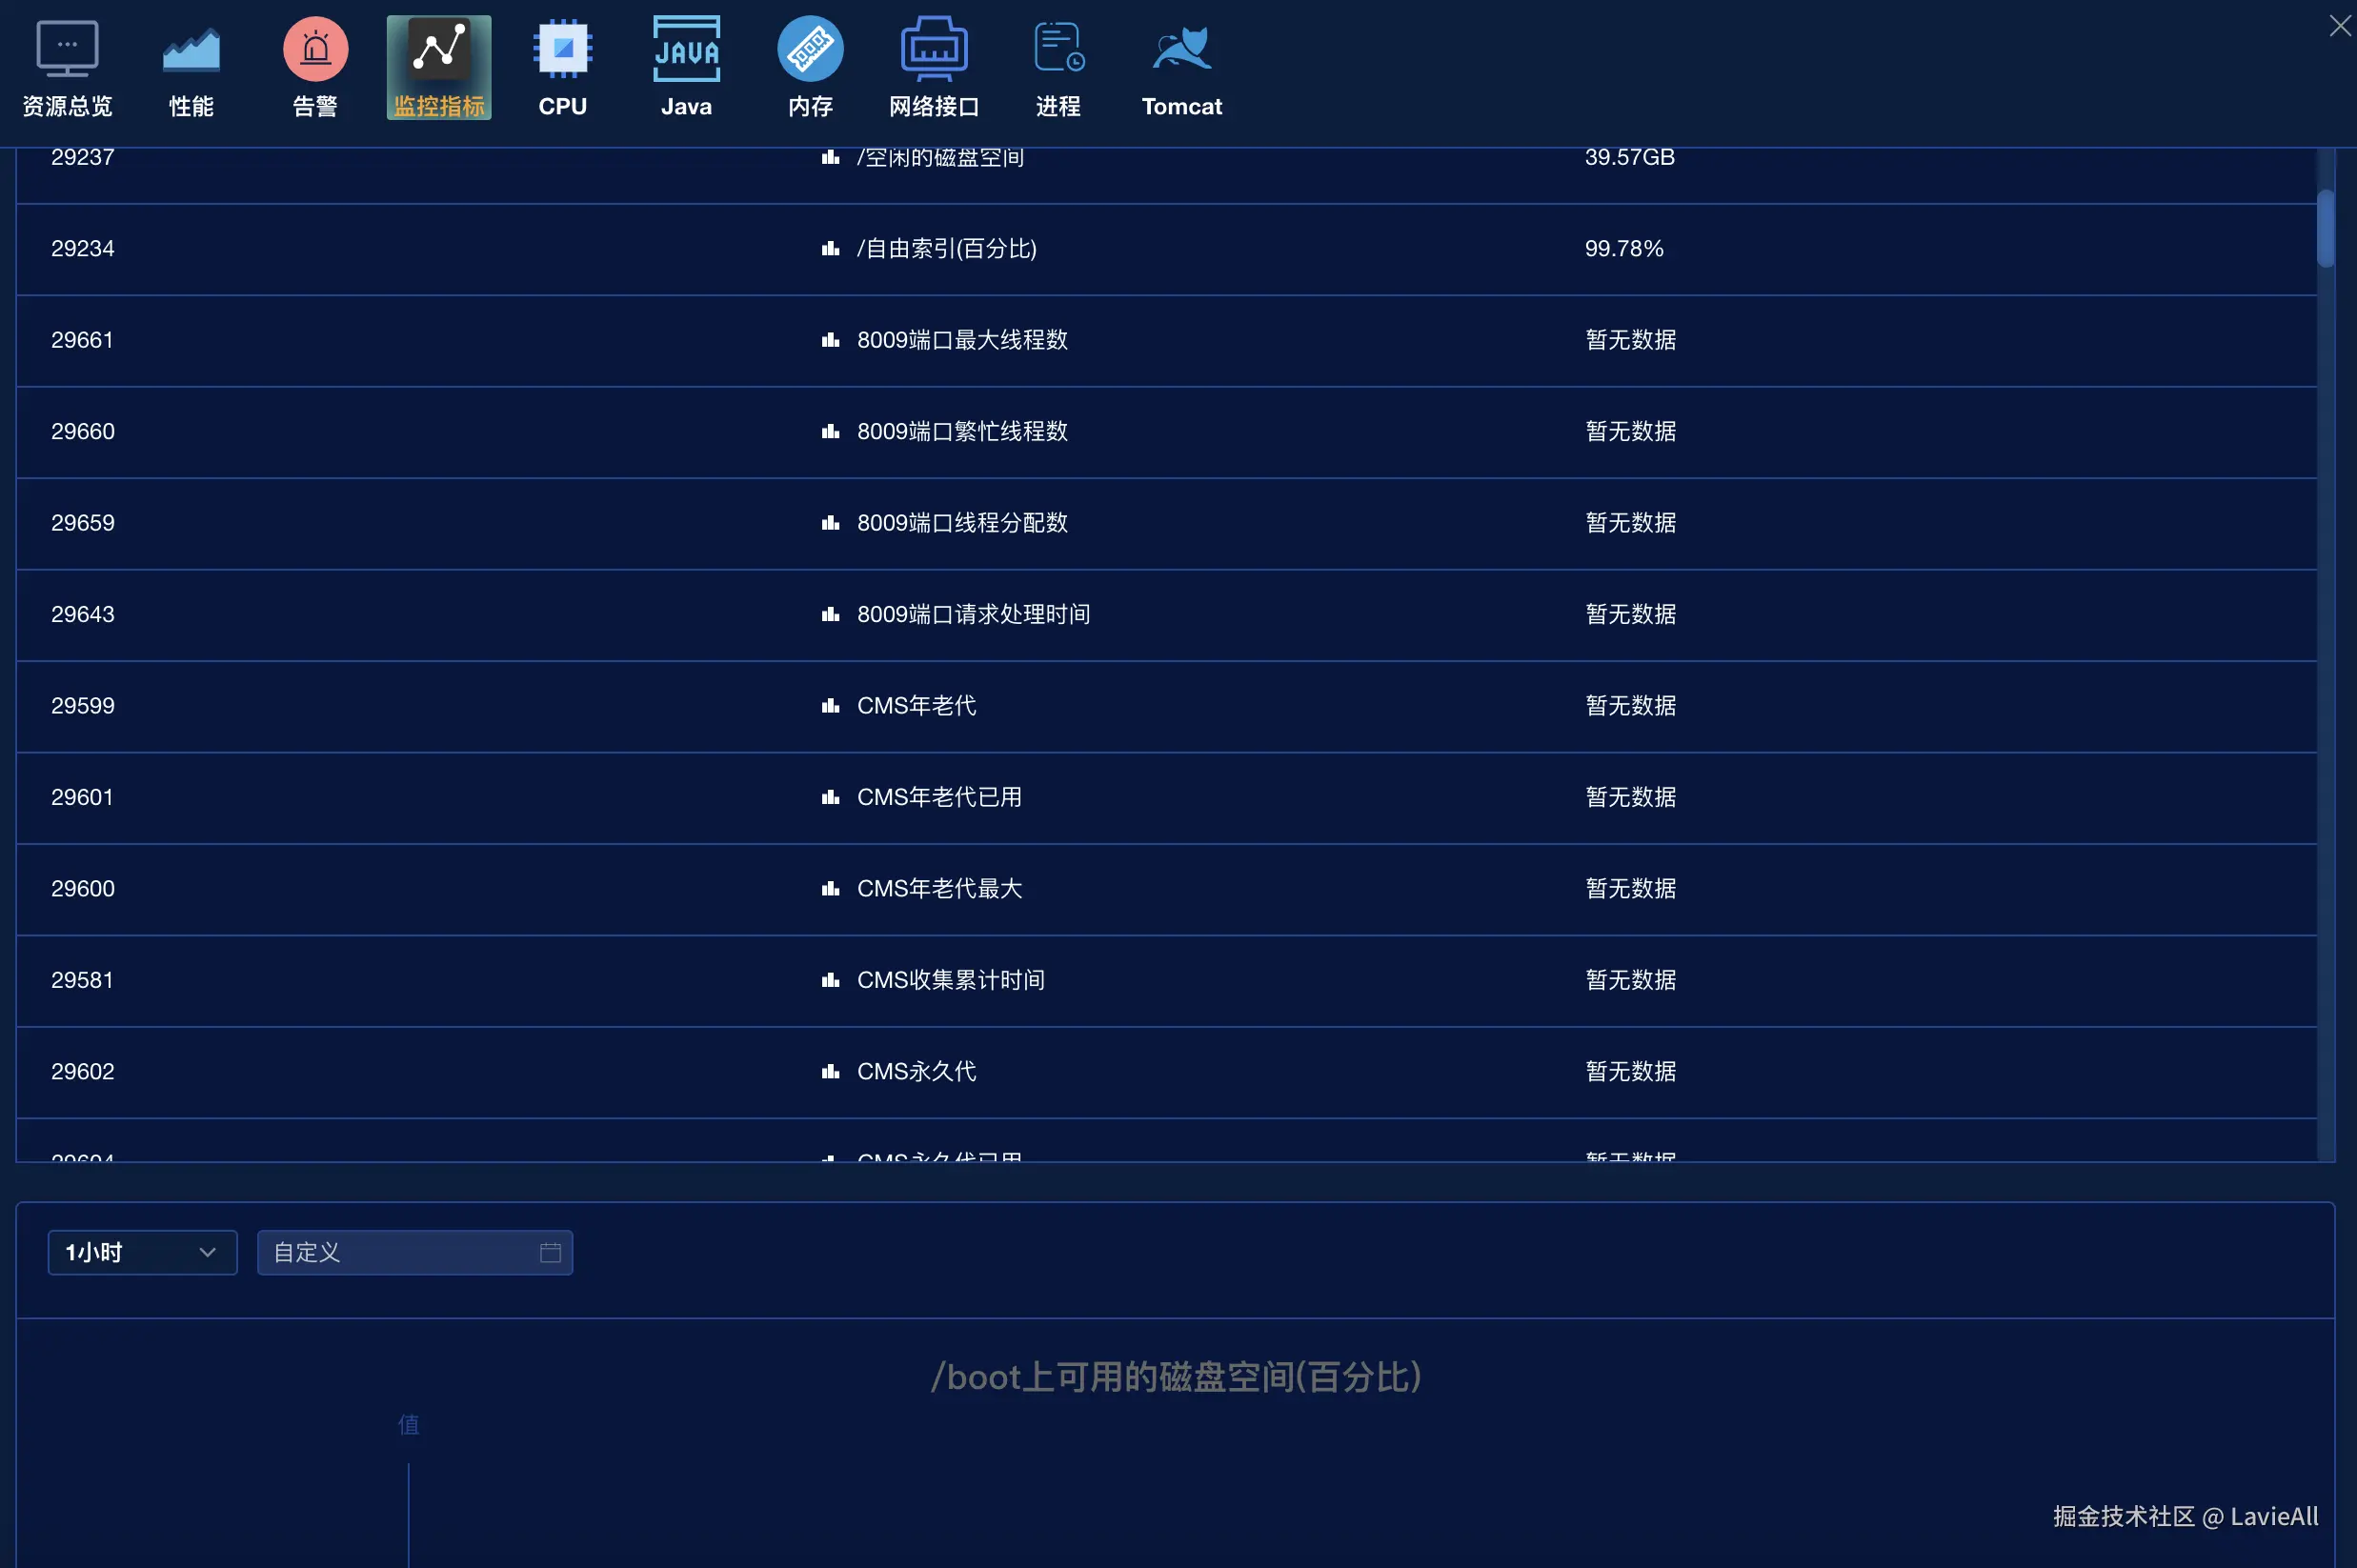The width and height of the screenshot is (2357, 1568).
Task: Select the 8009端口请求处理时间 metric
Action: pos(973,614)
